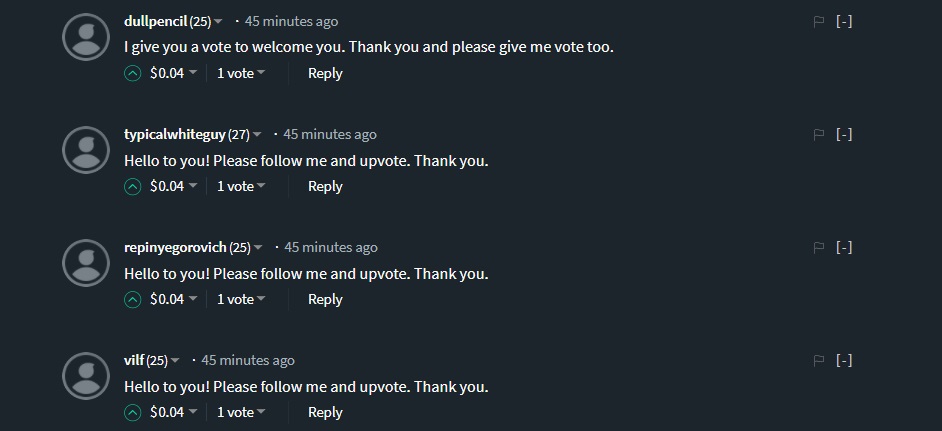This screenshot has height=431, width=942.
Task: Reply to dullpencil's comment
Action: coord(325,73)
